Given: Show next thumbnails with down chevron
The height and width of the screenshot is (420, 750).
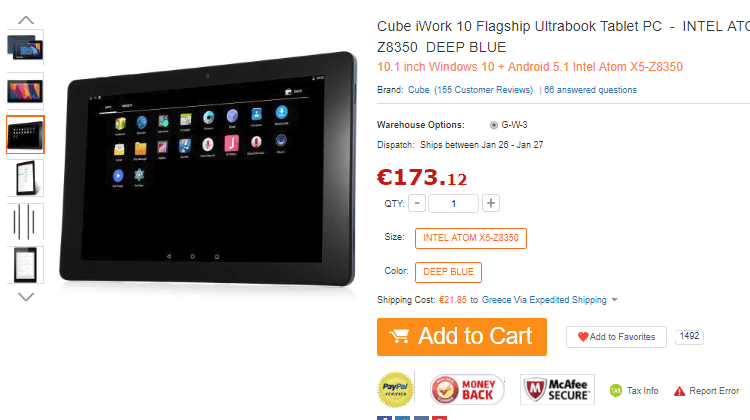Looking at the screenshot, I should 26,297.
